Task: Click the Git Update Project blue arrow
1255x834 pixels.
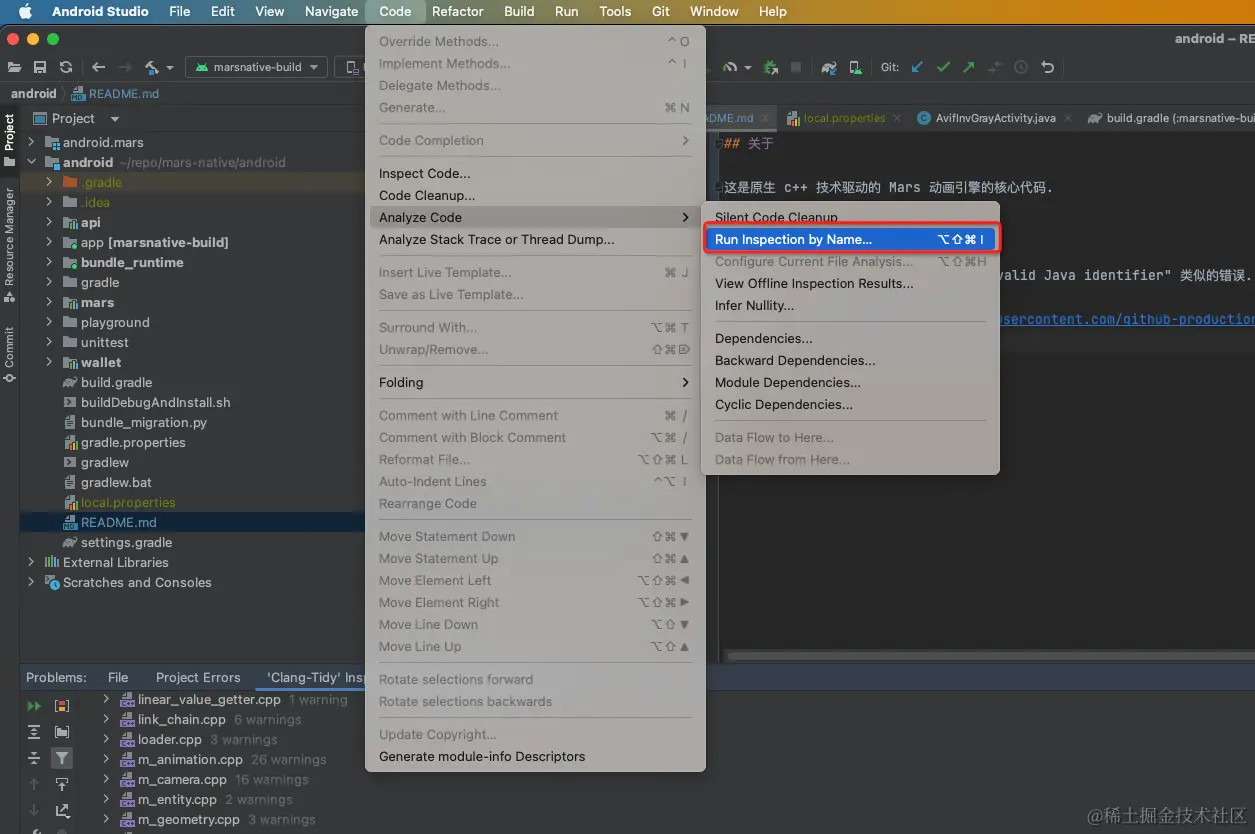Action: (917, 67)
